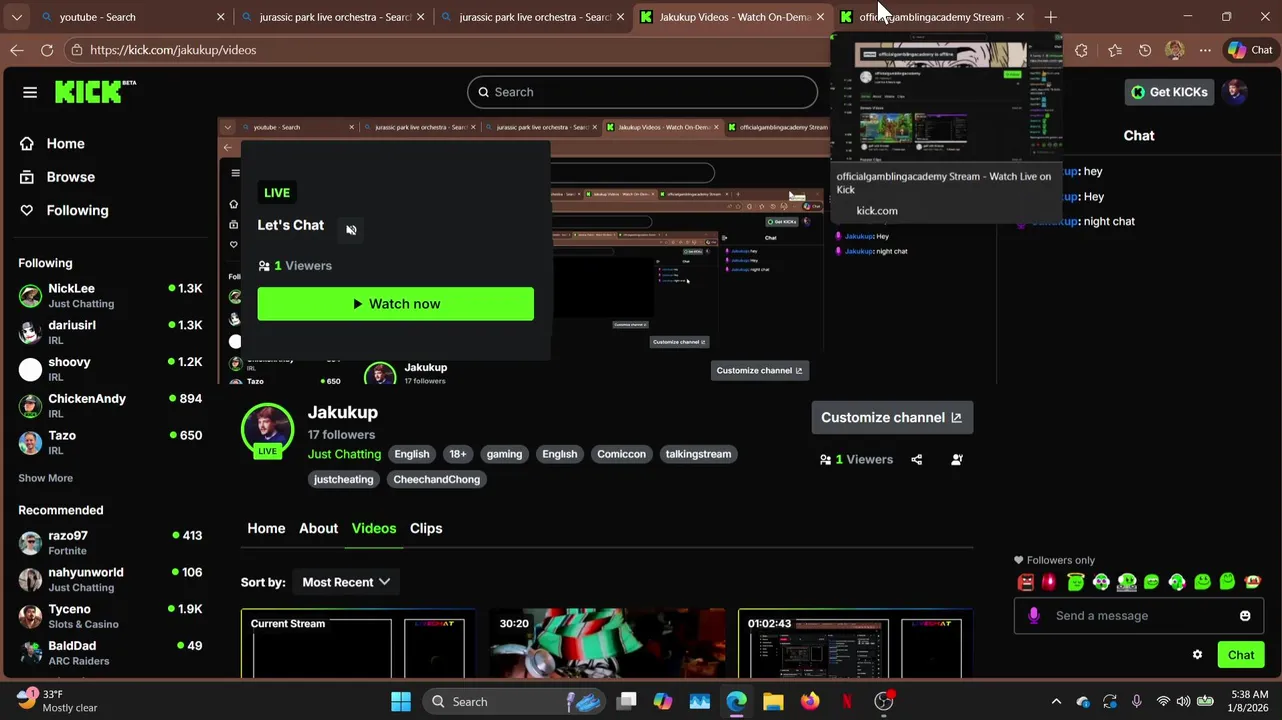
Task: Open Copilot Chat in Edge
Action: (1250, 50)
